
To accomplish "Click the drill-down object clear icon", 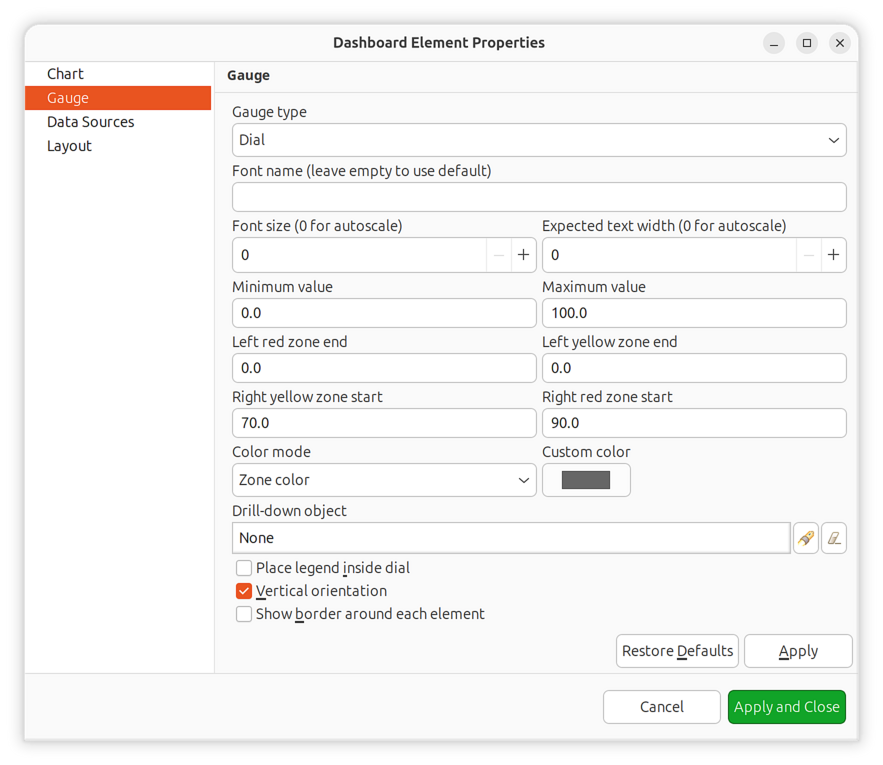I will [x=834, y=538].
